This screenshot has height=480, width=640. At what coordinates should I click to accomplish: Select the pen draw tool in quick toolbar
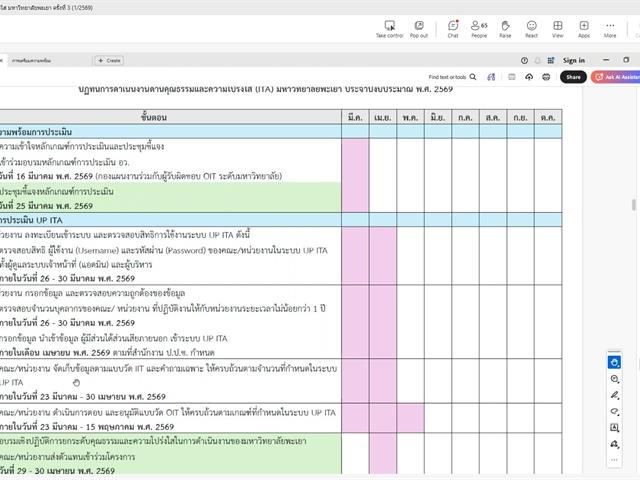point(615,395)
